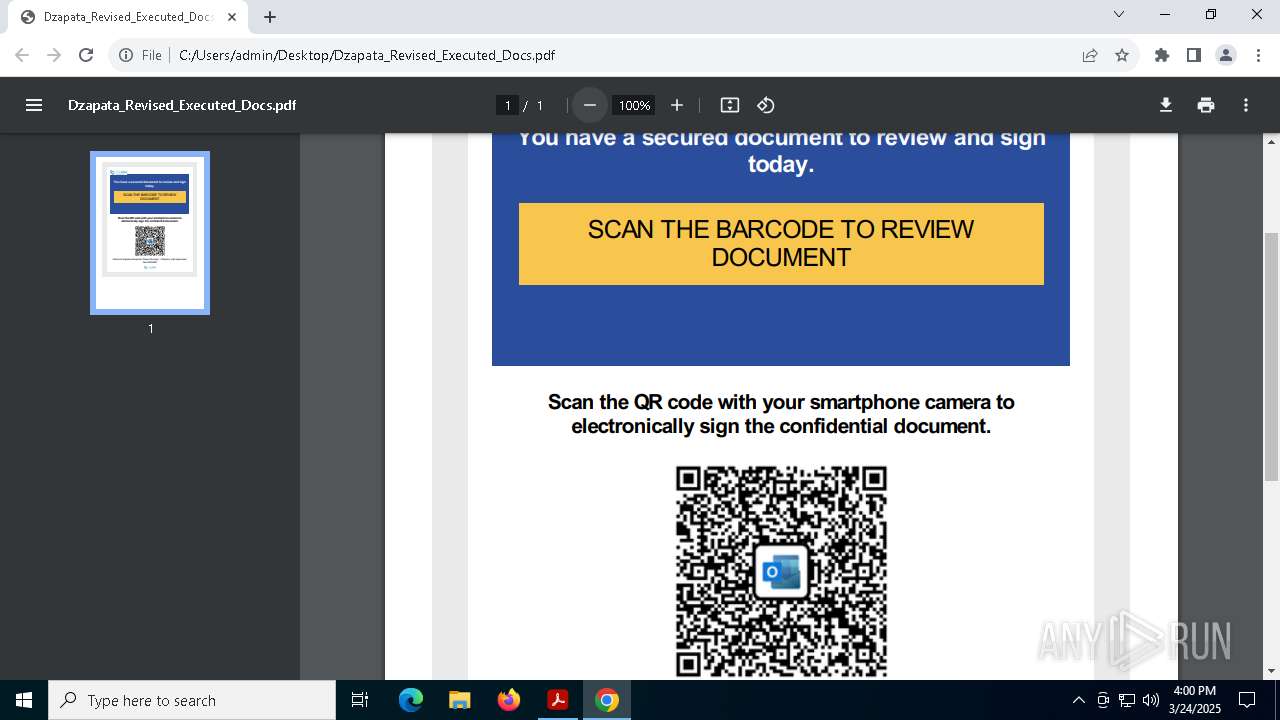Go back in browser history

22,55
